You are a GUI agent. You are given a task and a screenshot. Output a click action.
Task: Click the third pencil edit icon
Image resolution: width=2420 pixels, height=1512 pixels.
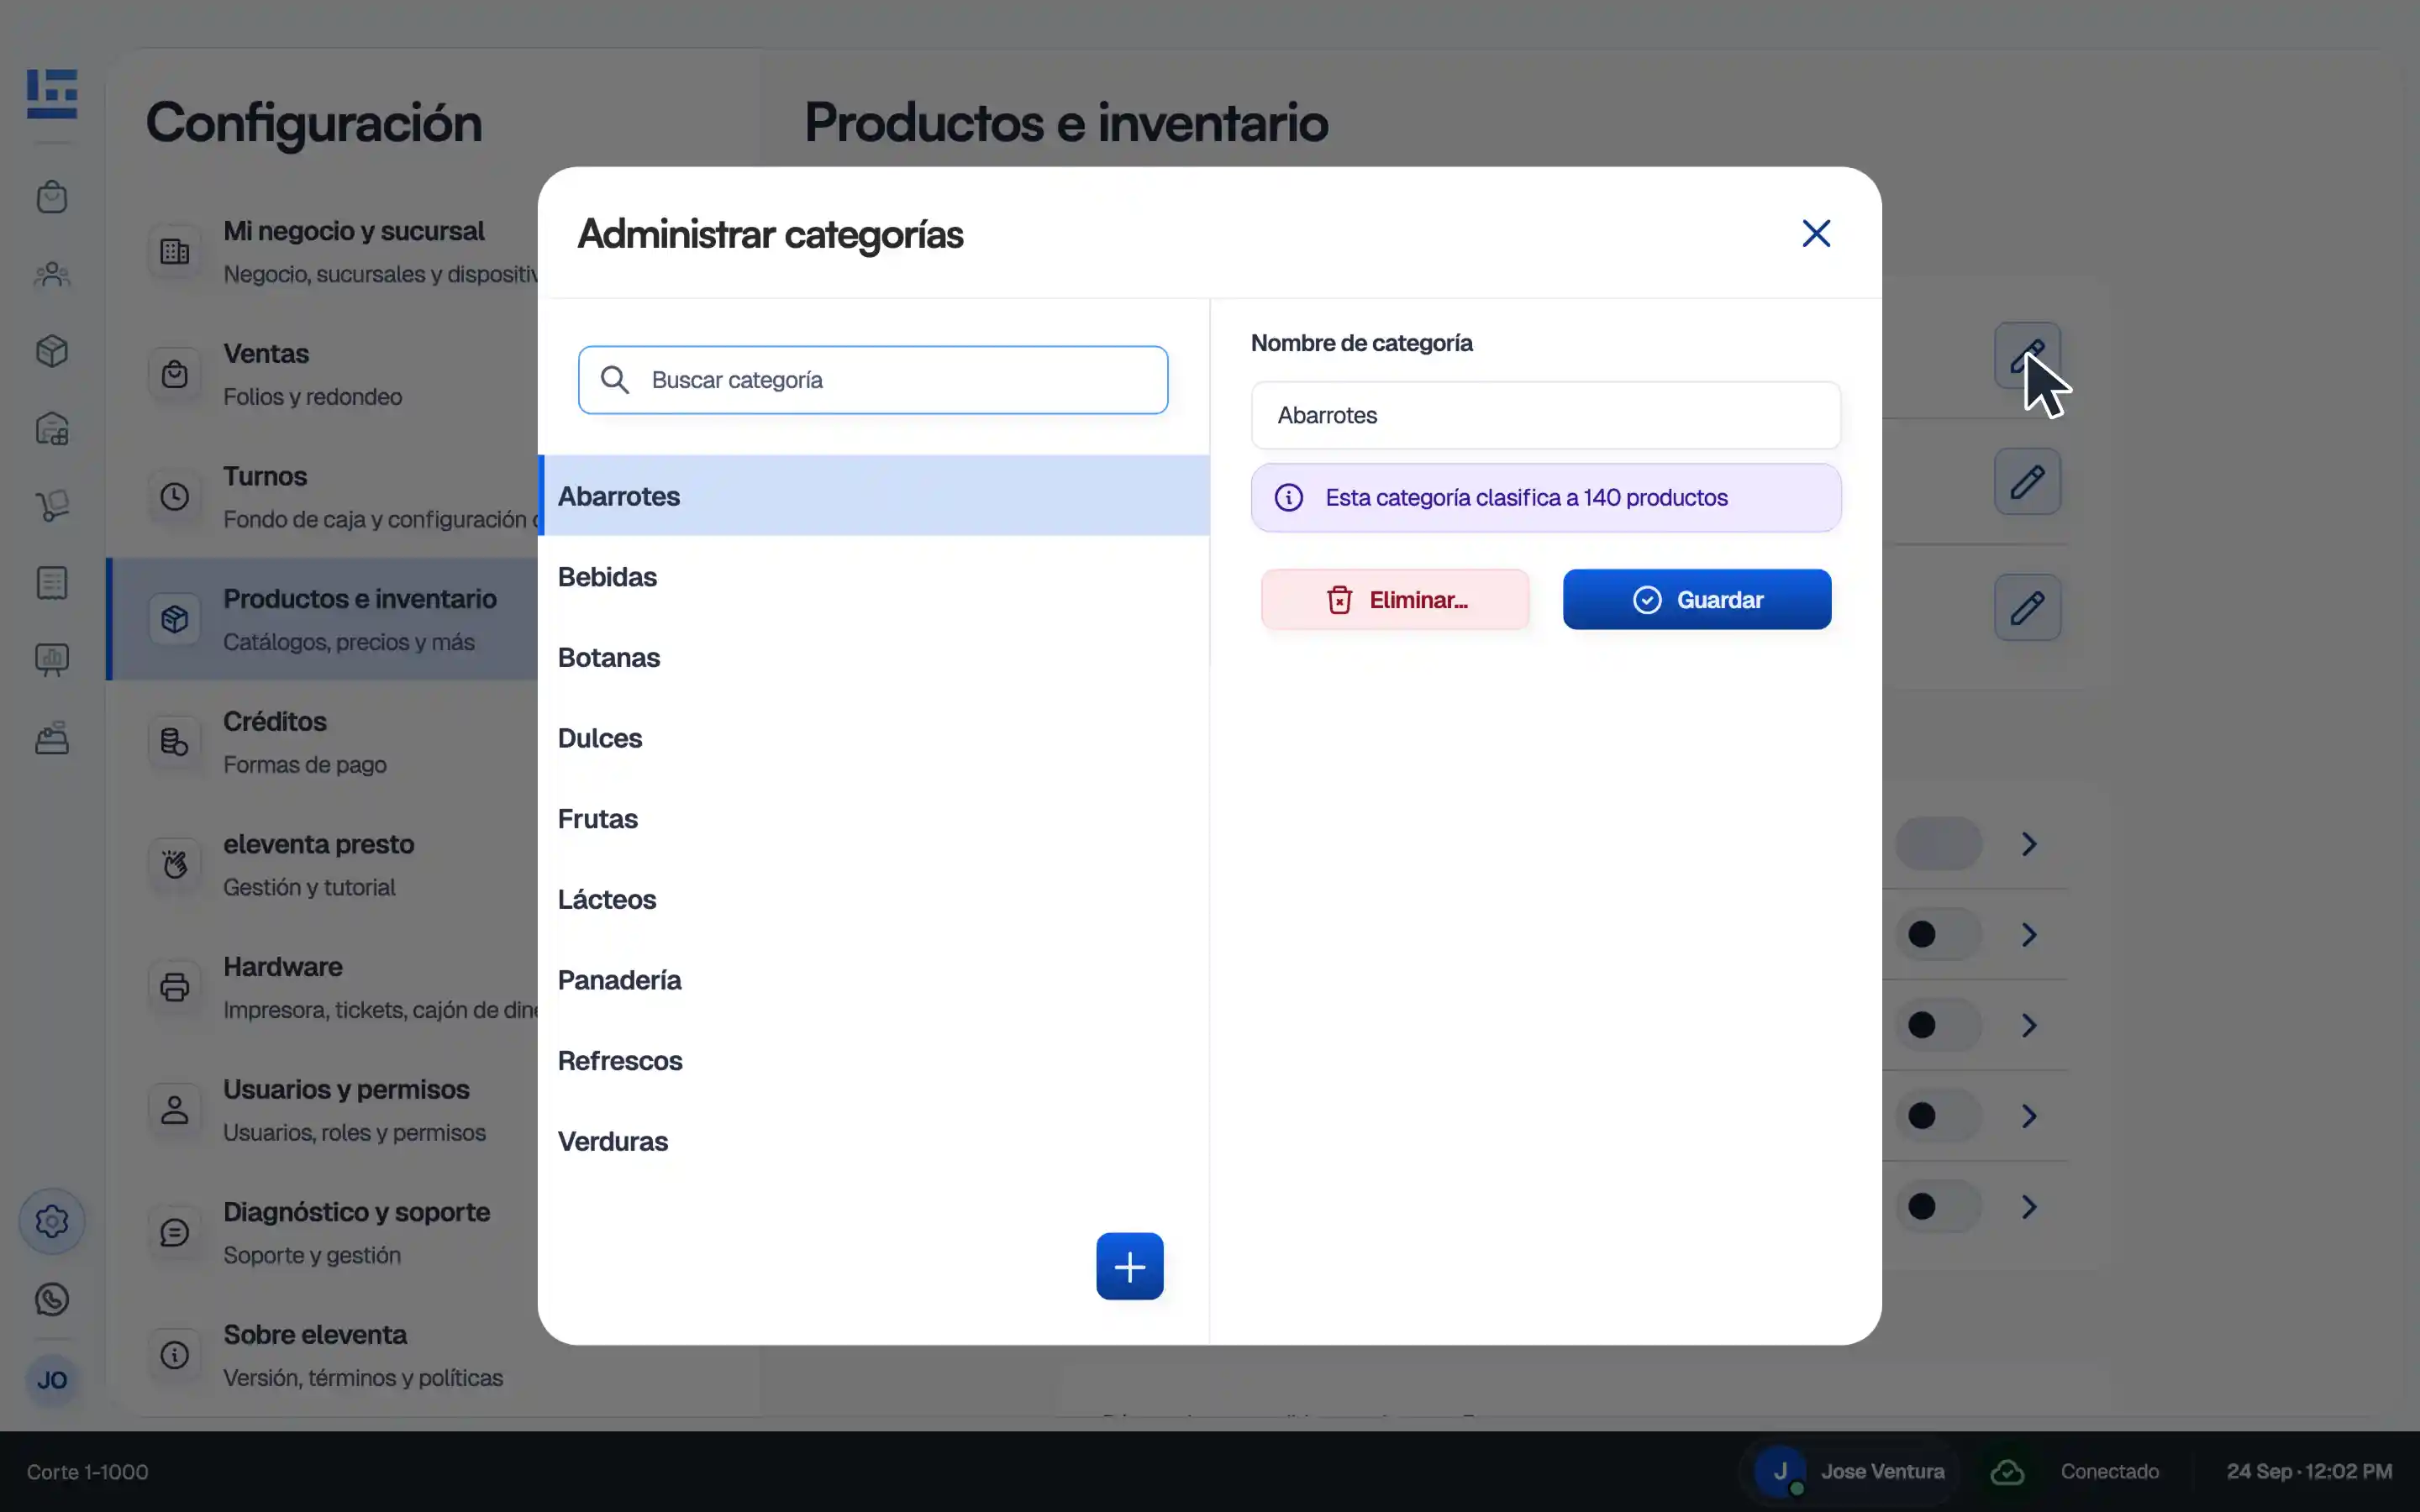(x=2028, y=607)
